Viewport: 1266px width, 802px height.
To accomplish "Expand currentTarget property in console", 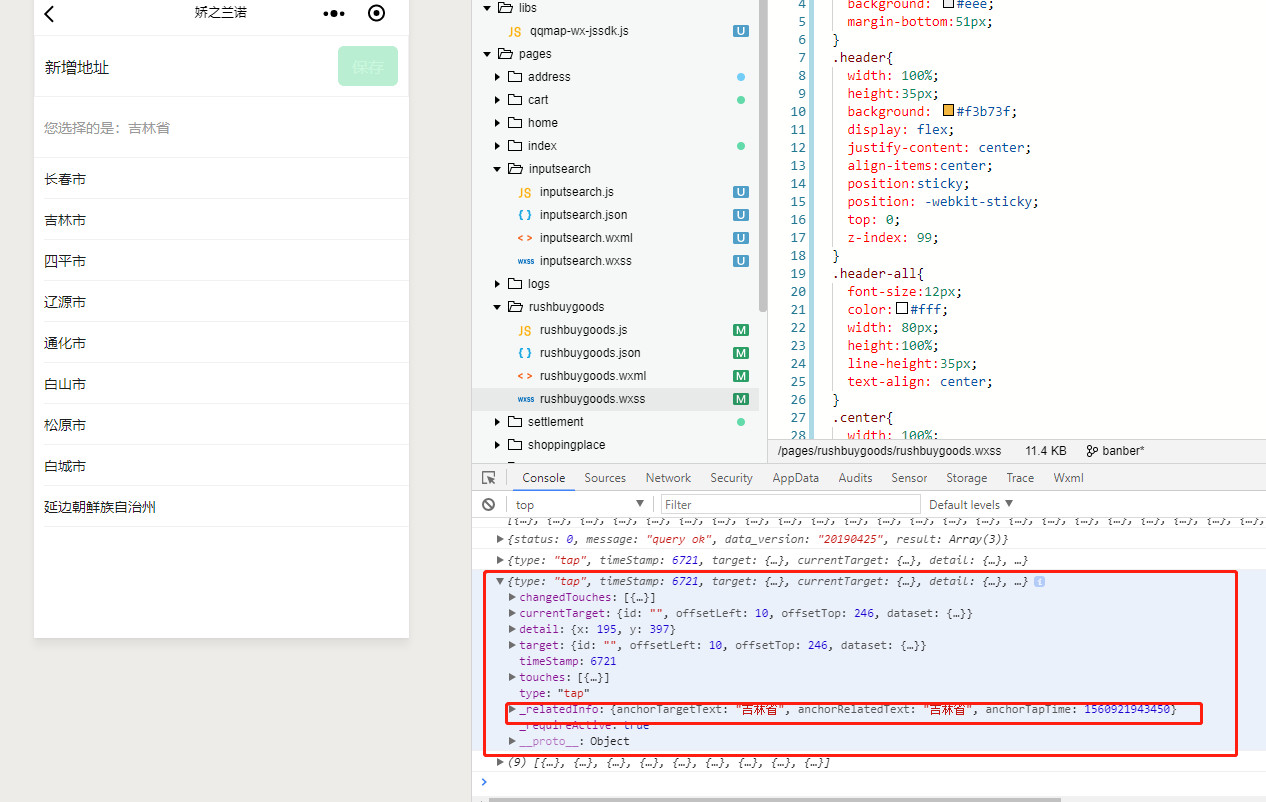I will click(x=512, y=613).
